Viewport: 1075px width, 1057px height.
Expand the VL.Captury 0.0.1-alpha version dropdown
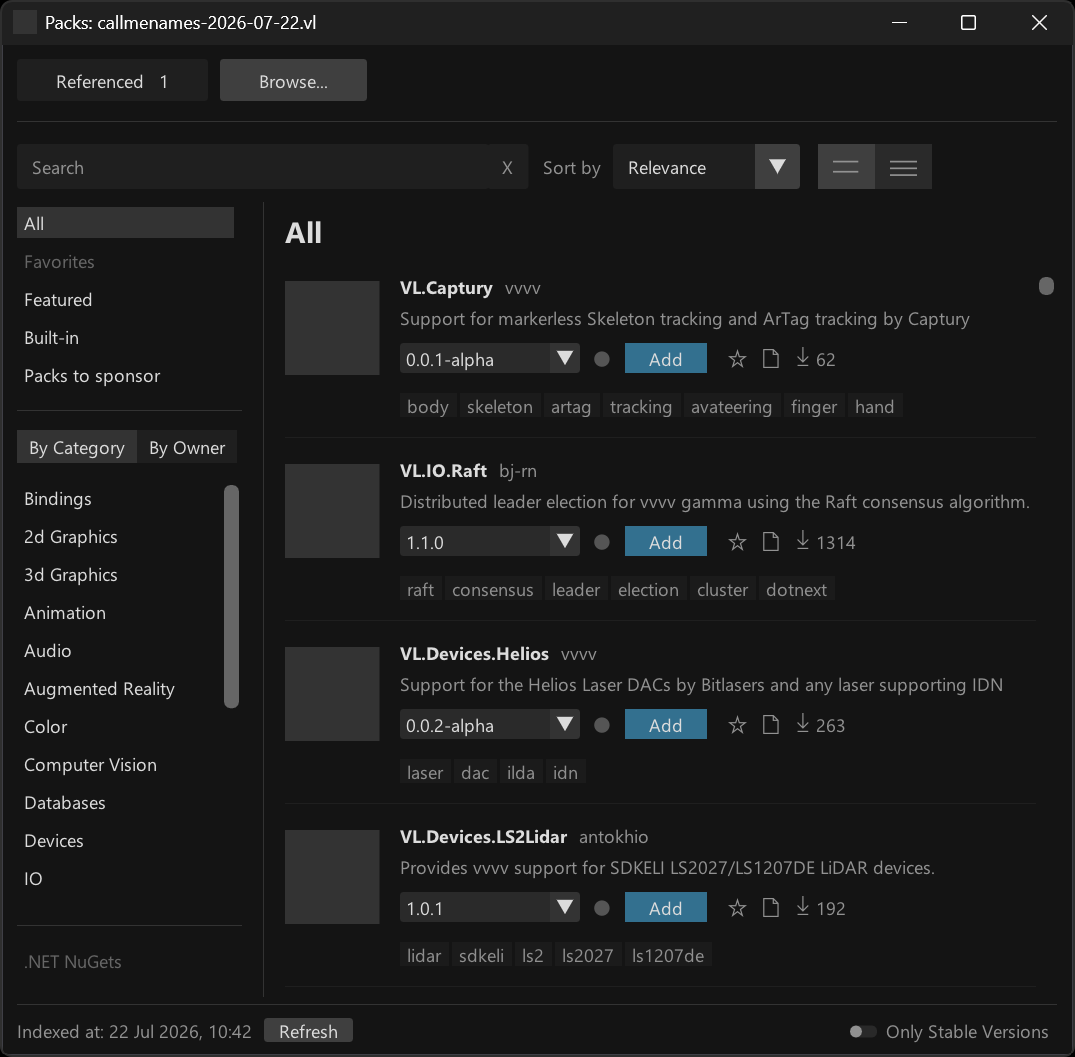[x=490, y=359]
